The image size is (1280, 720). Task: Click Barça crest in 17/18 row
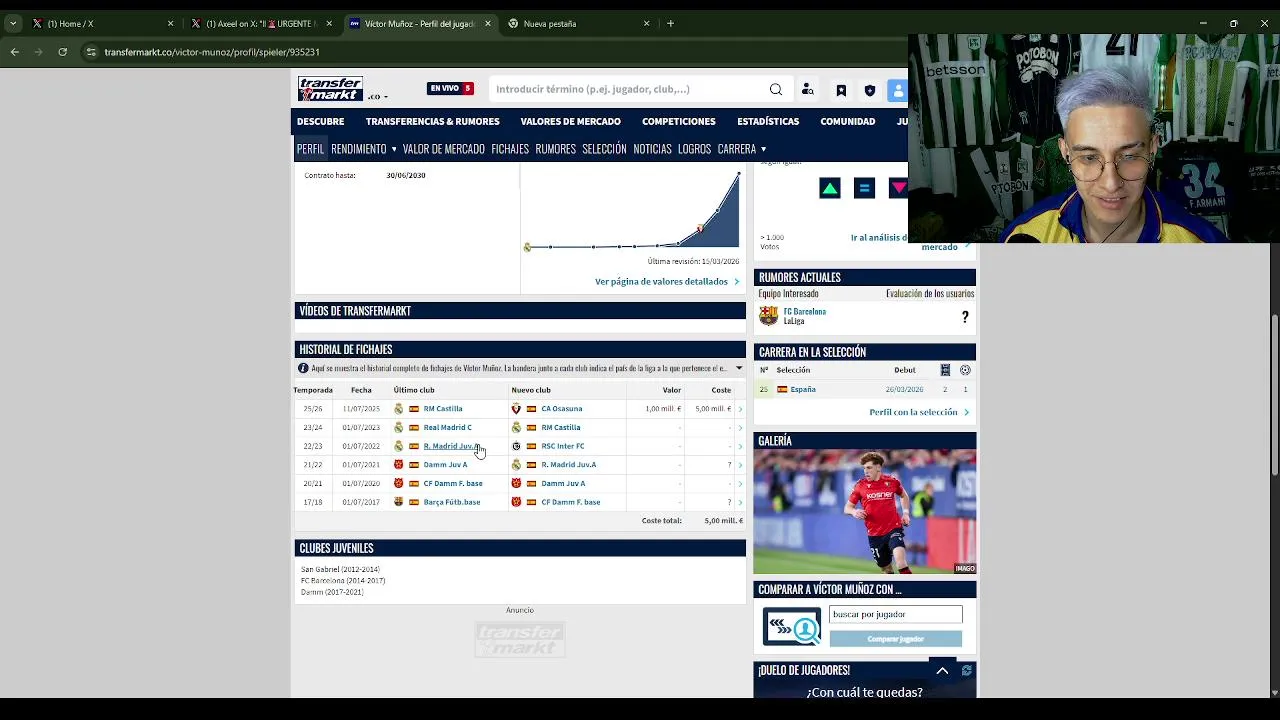(398, 502)
